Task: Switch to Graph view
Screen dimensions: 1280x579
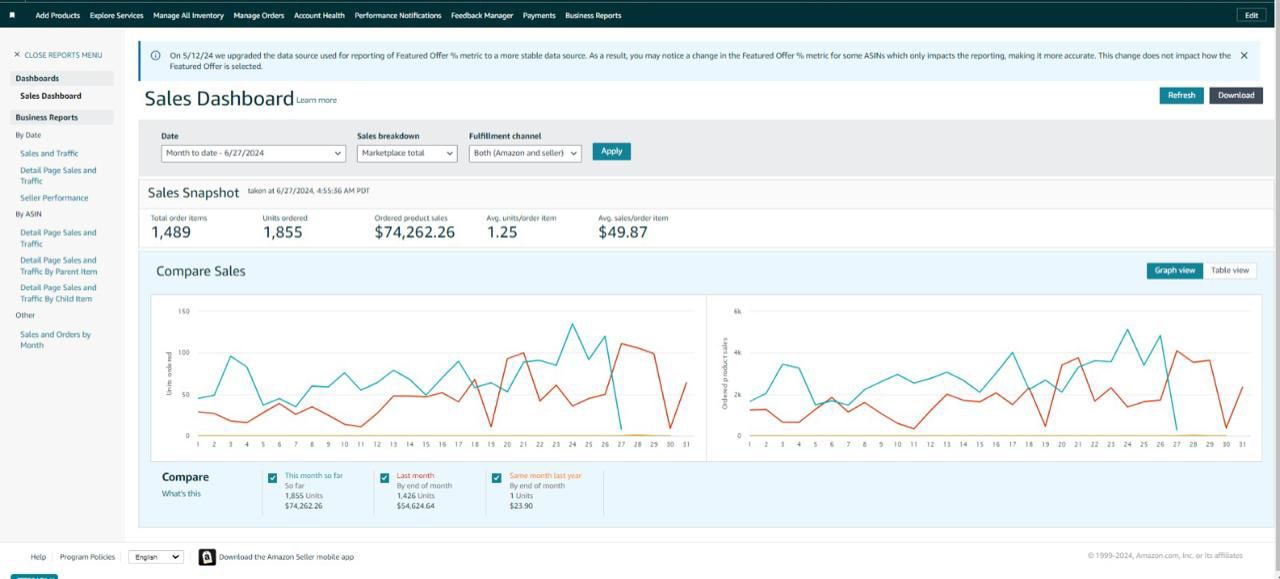Action: [1175, 271]
